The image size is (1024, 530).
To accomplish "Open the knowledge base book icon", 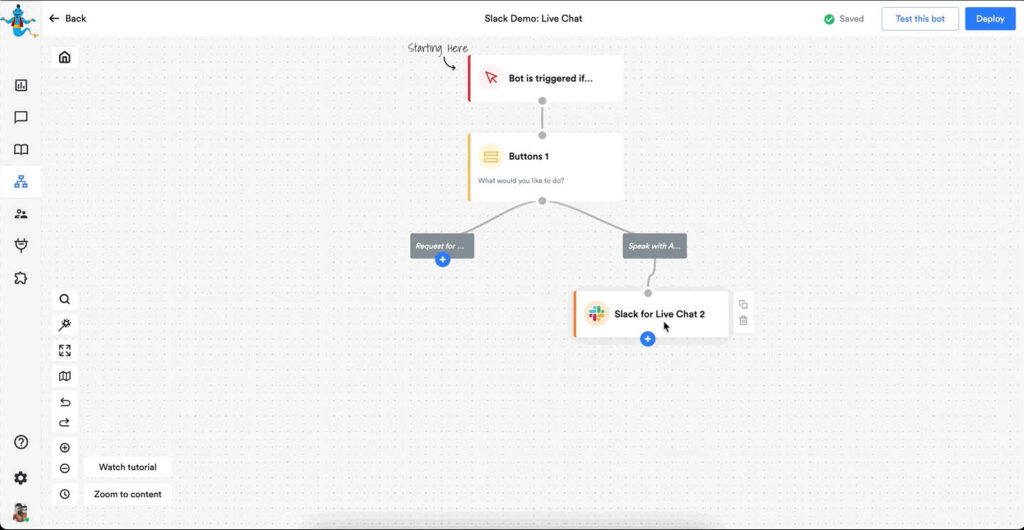I will 21,150.
